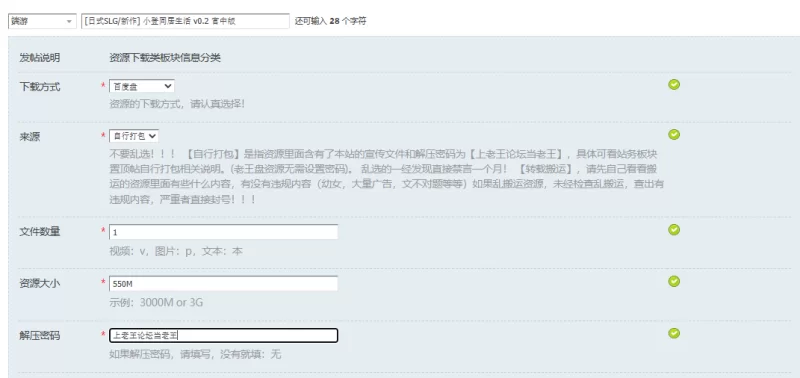Click the 下载方式 label
Screen dimensions: 800x378
[x=40, y=87]
